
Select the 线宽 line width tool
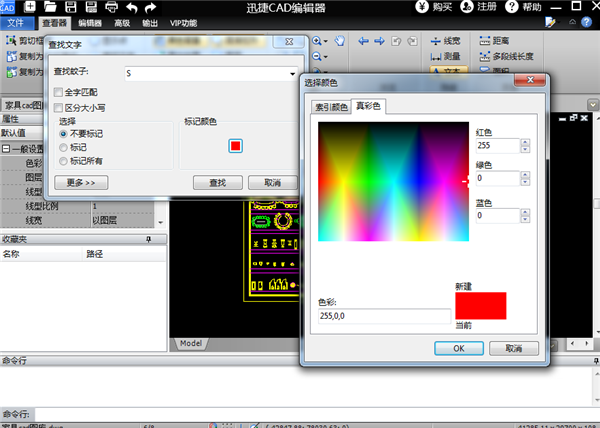click(x=445, y=41)
